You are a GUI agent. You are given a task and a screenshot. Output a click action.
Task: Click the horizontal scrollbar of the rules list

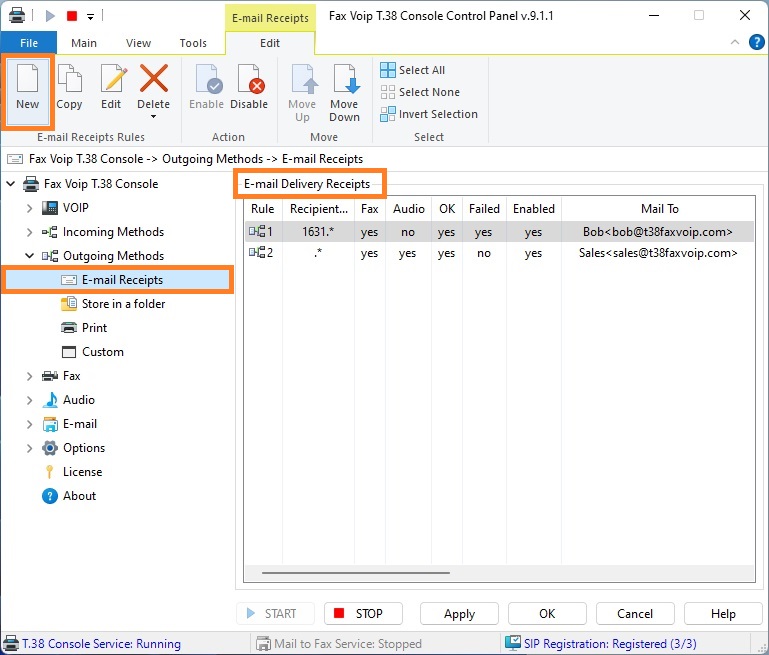(x=356, y=573)
